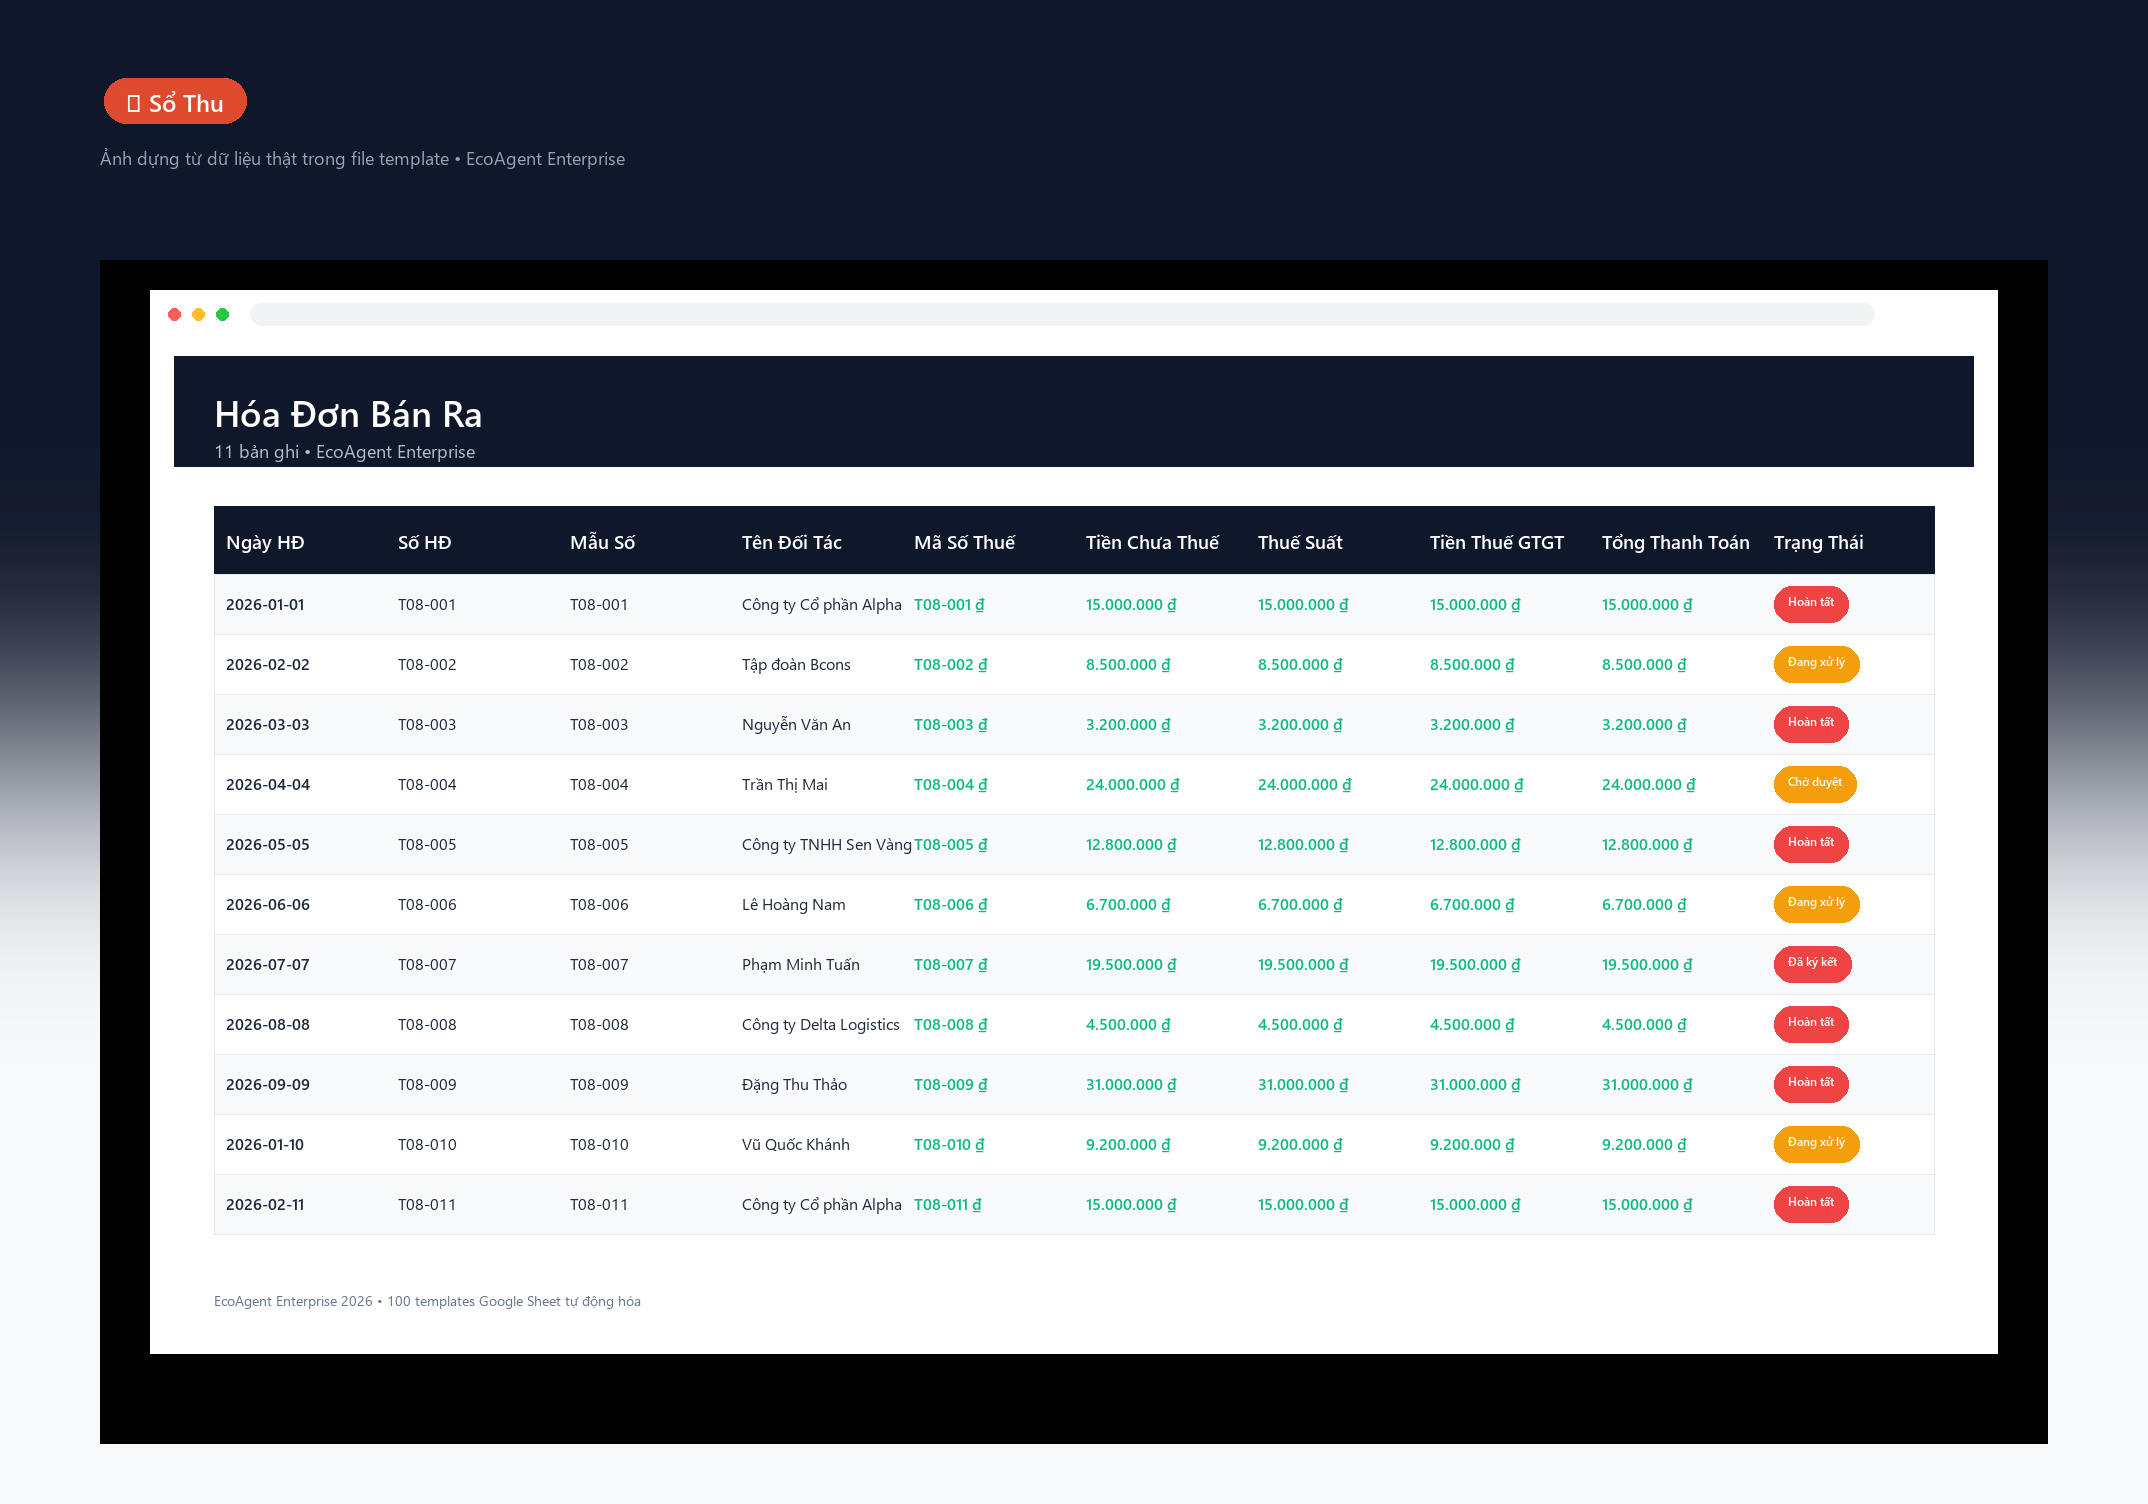Click Hoàn tất badge for Đặng Thu Thảo

pos(1811,1083)
